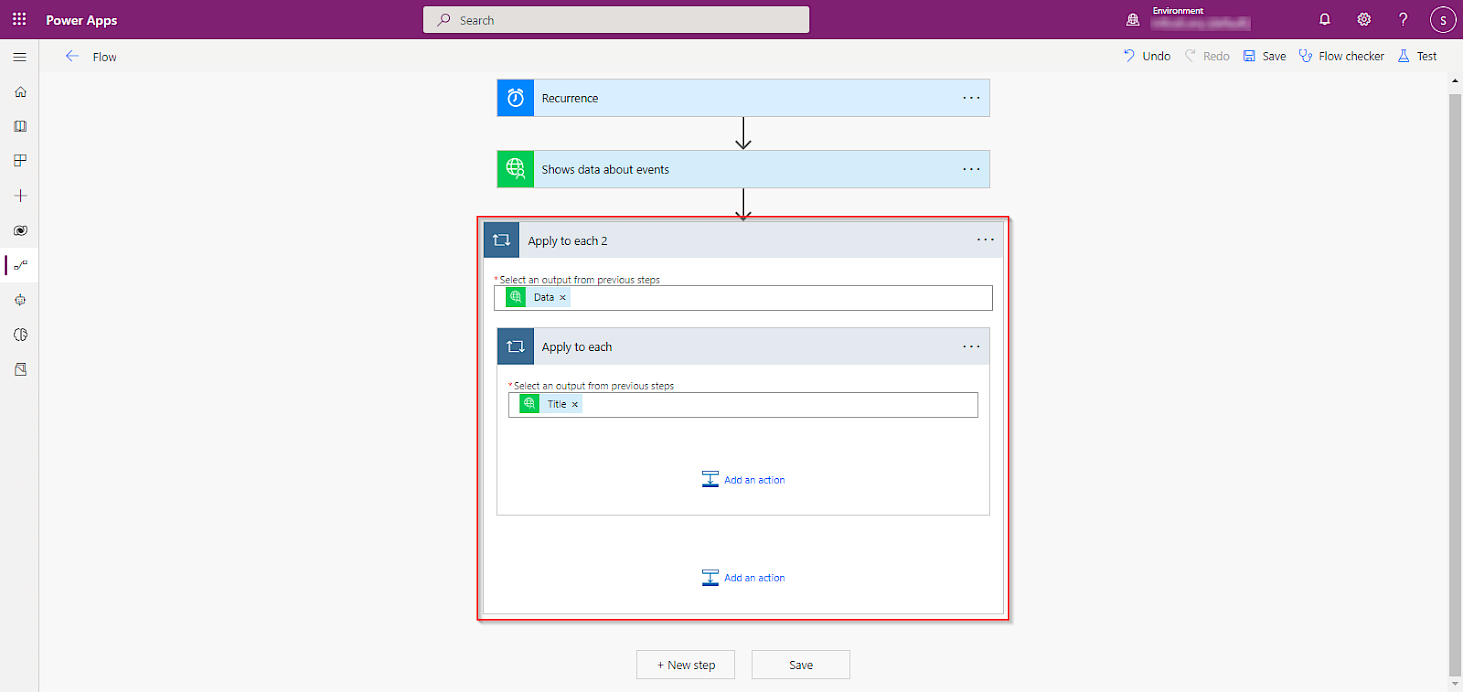Open notifications bell
The image size is (1463, 692).
click(1325, 19)
